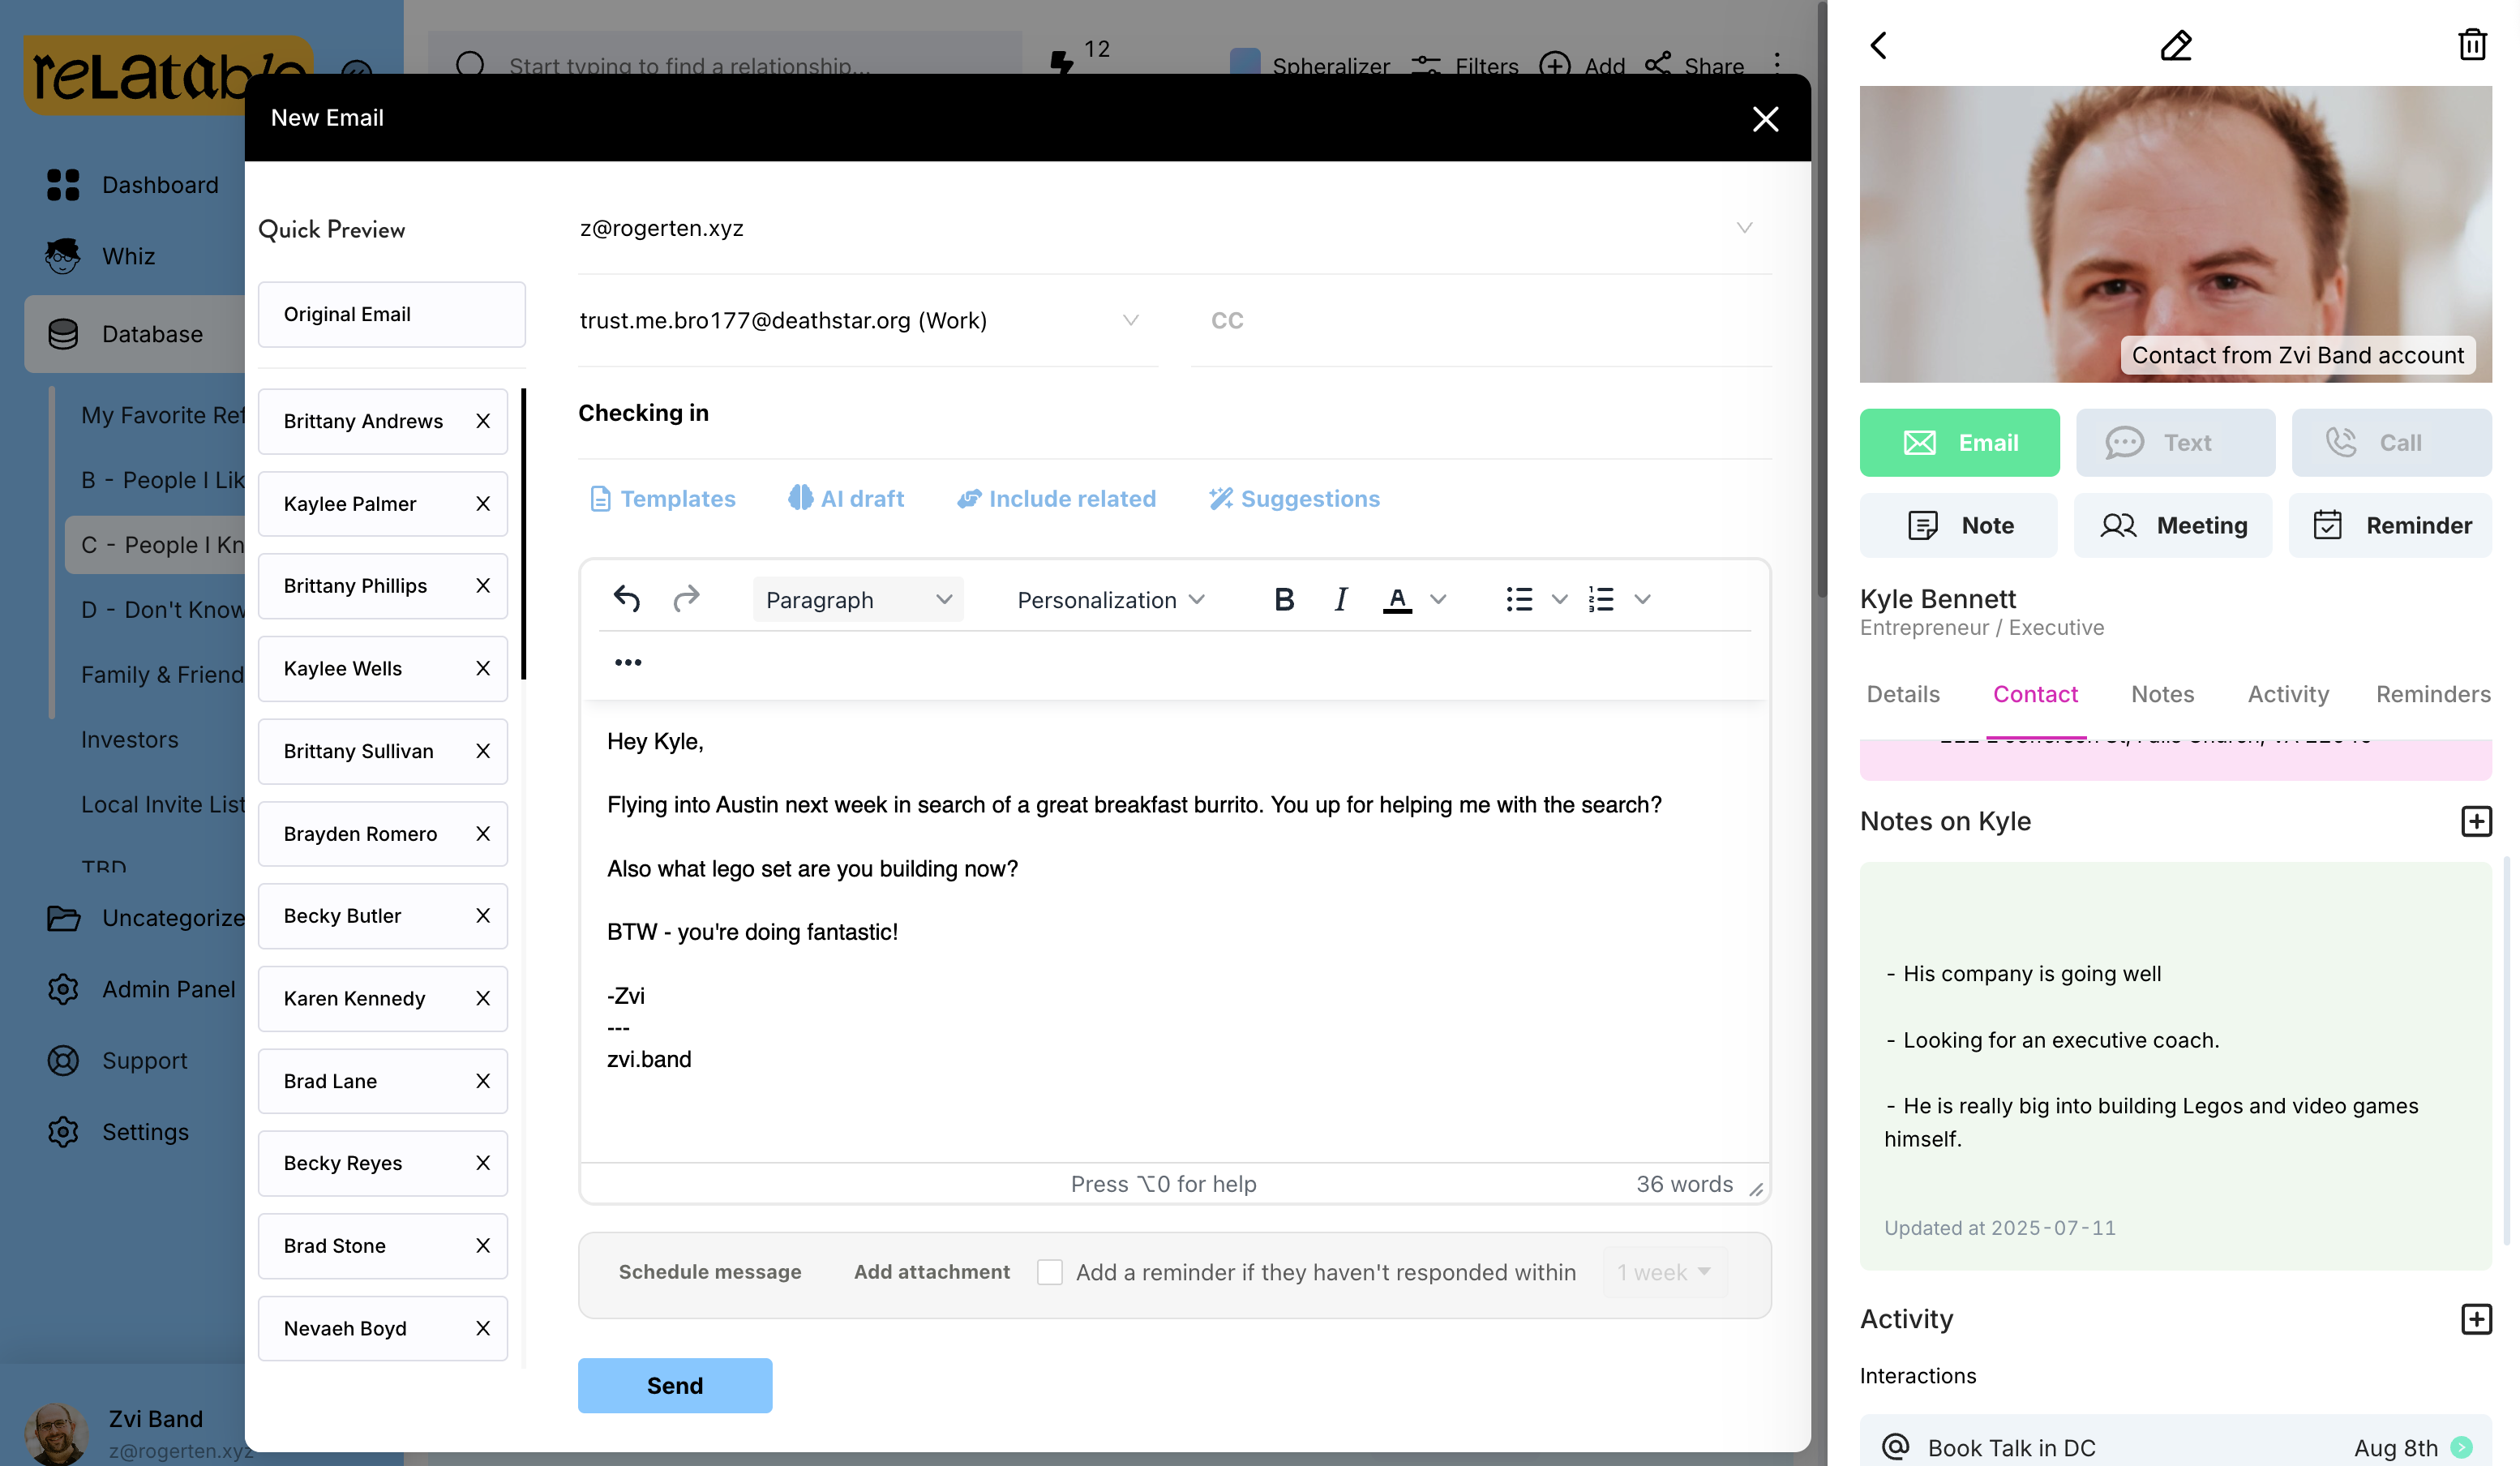This screenshot has height=1466, width=2520.
Task: Switch to the Details tab
Action: tap(1901, 693)
